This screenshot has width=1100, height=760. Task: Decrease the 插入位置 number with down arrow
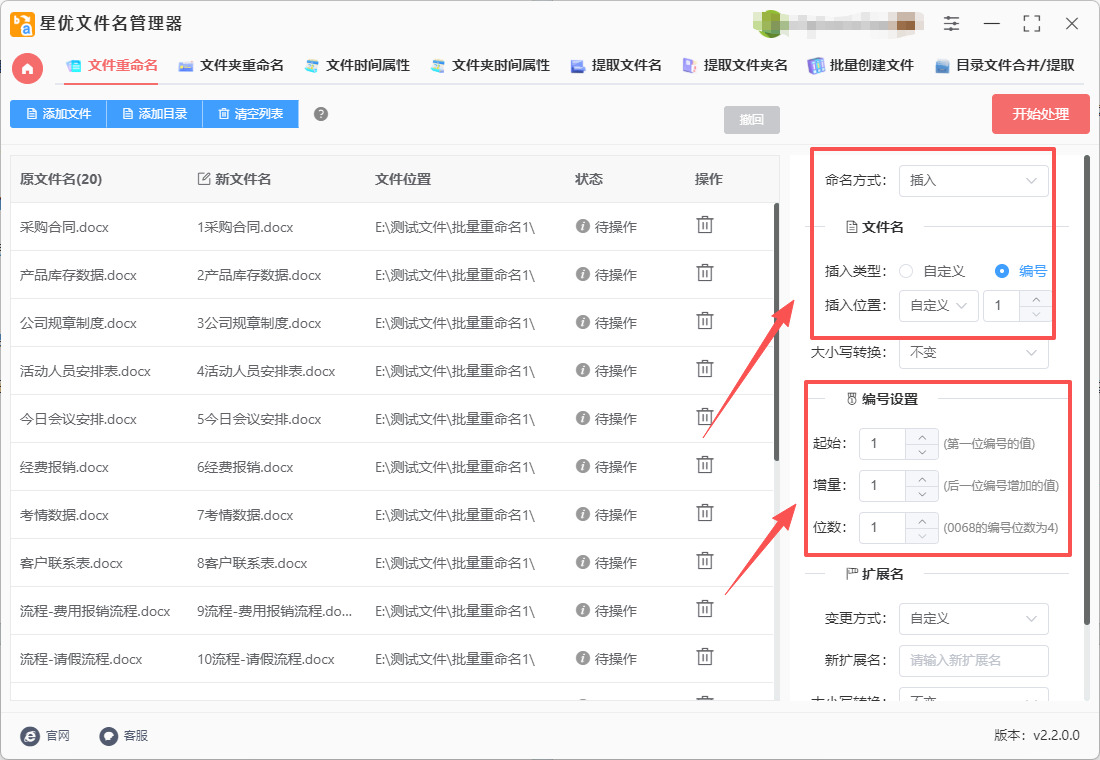(x=1035, y=314)
